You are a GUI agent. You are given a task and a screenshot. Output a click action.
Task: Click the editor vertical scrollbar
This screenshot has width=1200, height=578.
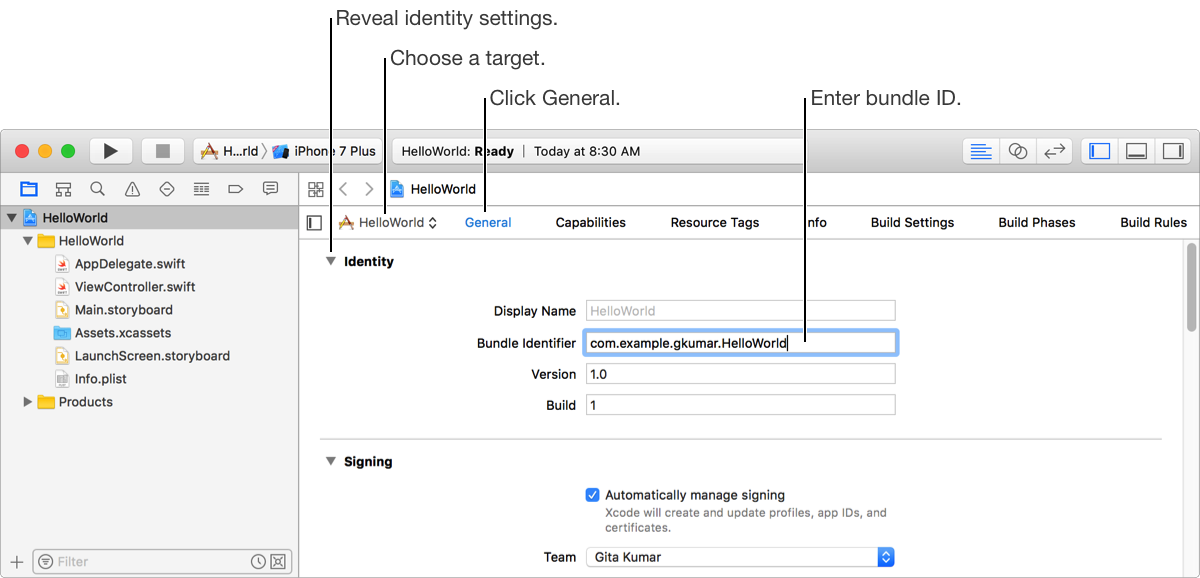1190,300
